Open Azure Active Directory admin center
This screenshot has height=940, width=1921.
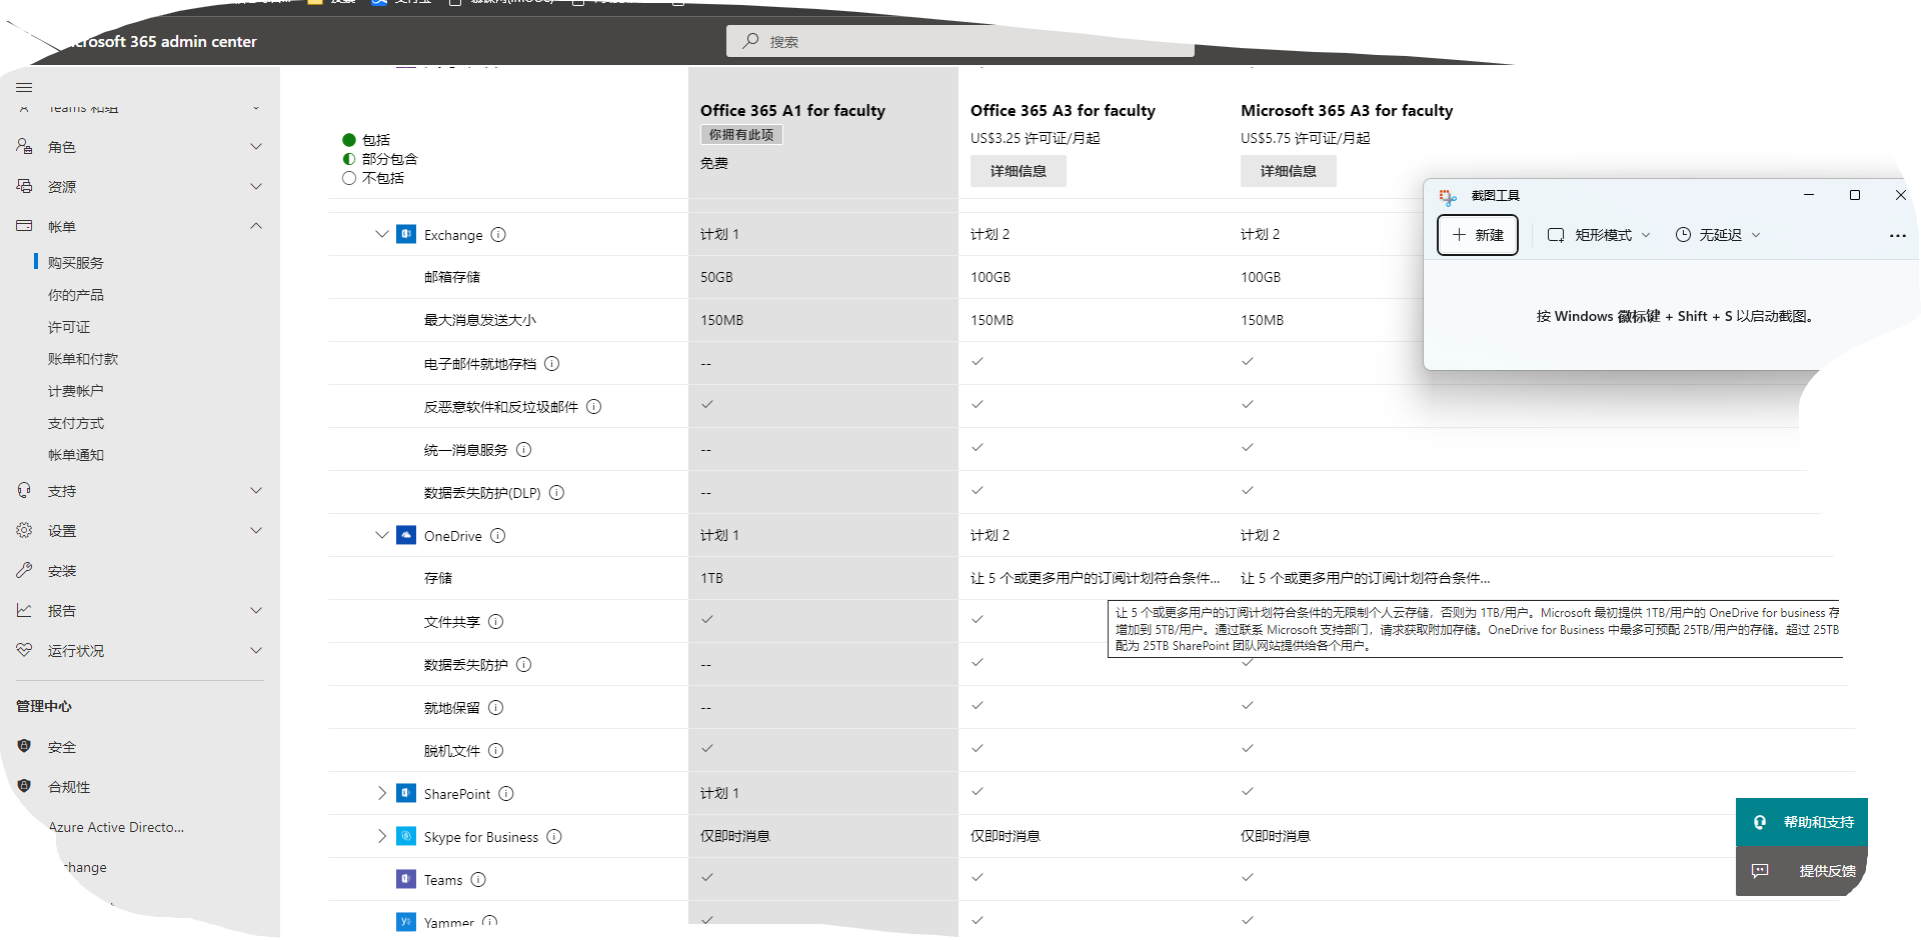116,827
